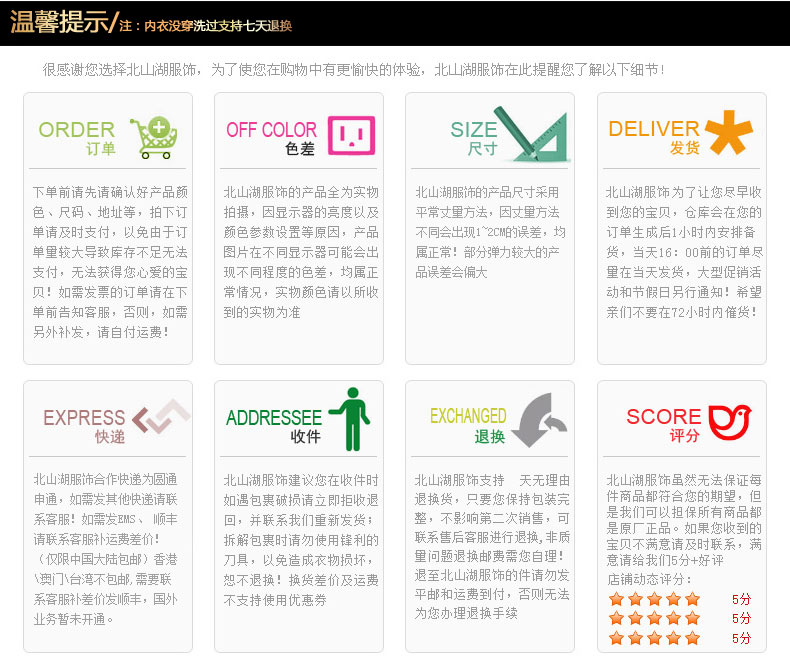The height and width of the screenshot is (672, 790).
Task: Click the first row of five stars
Action: click(654, 599)
